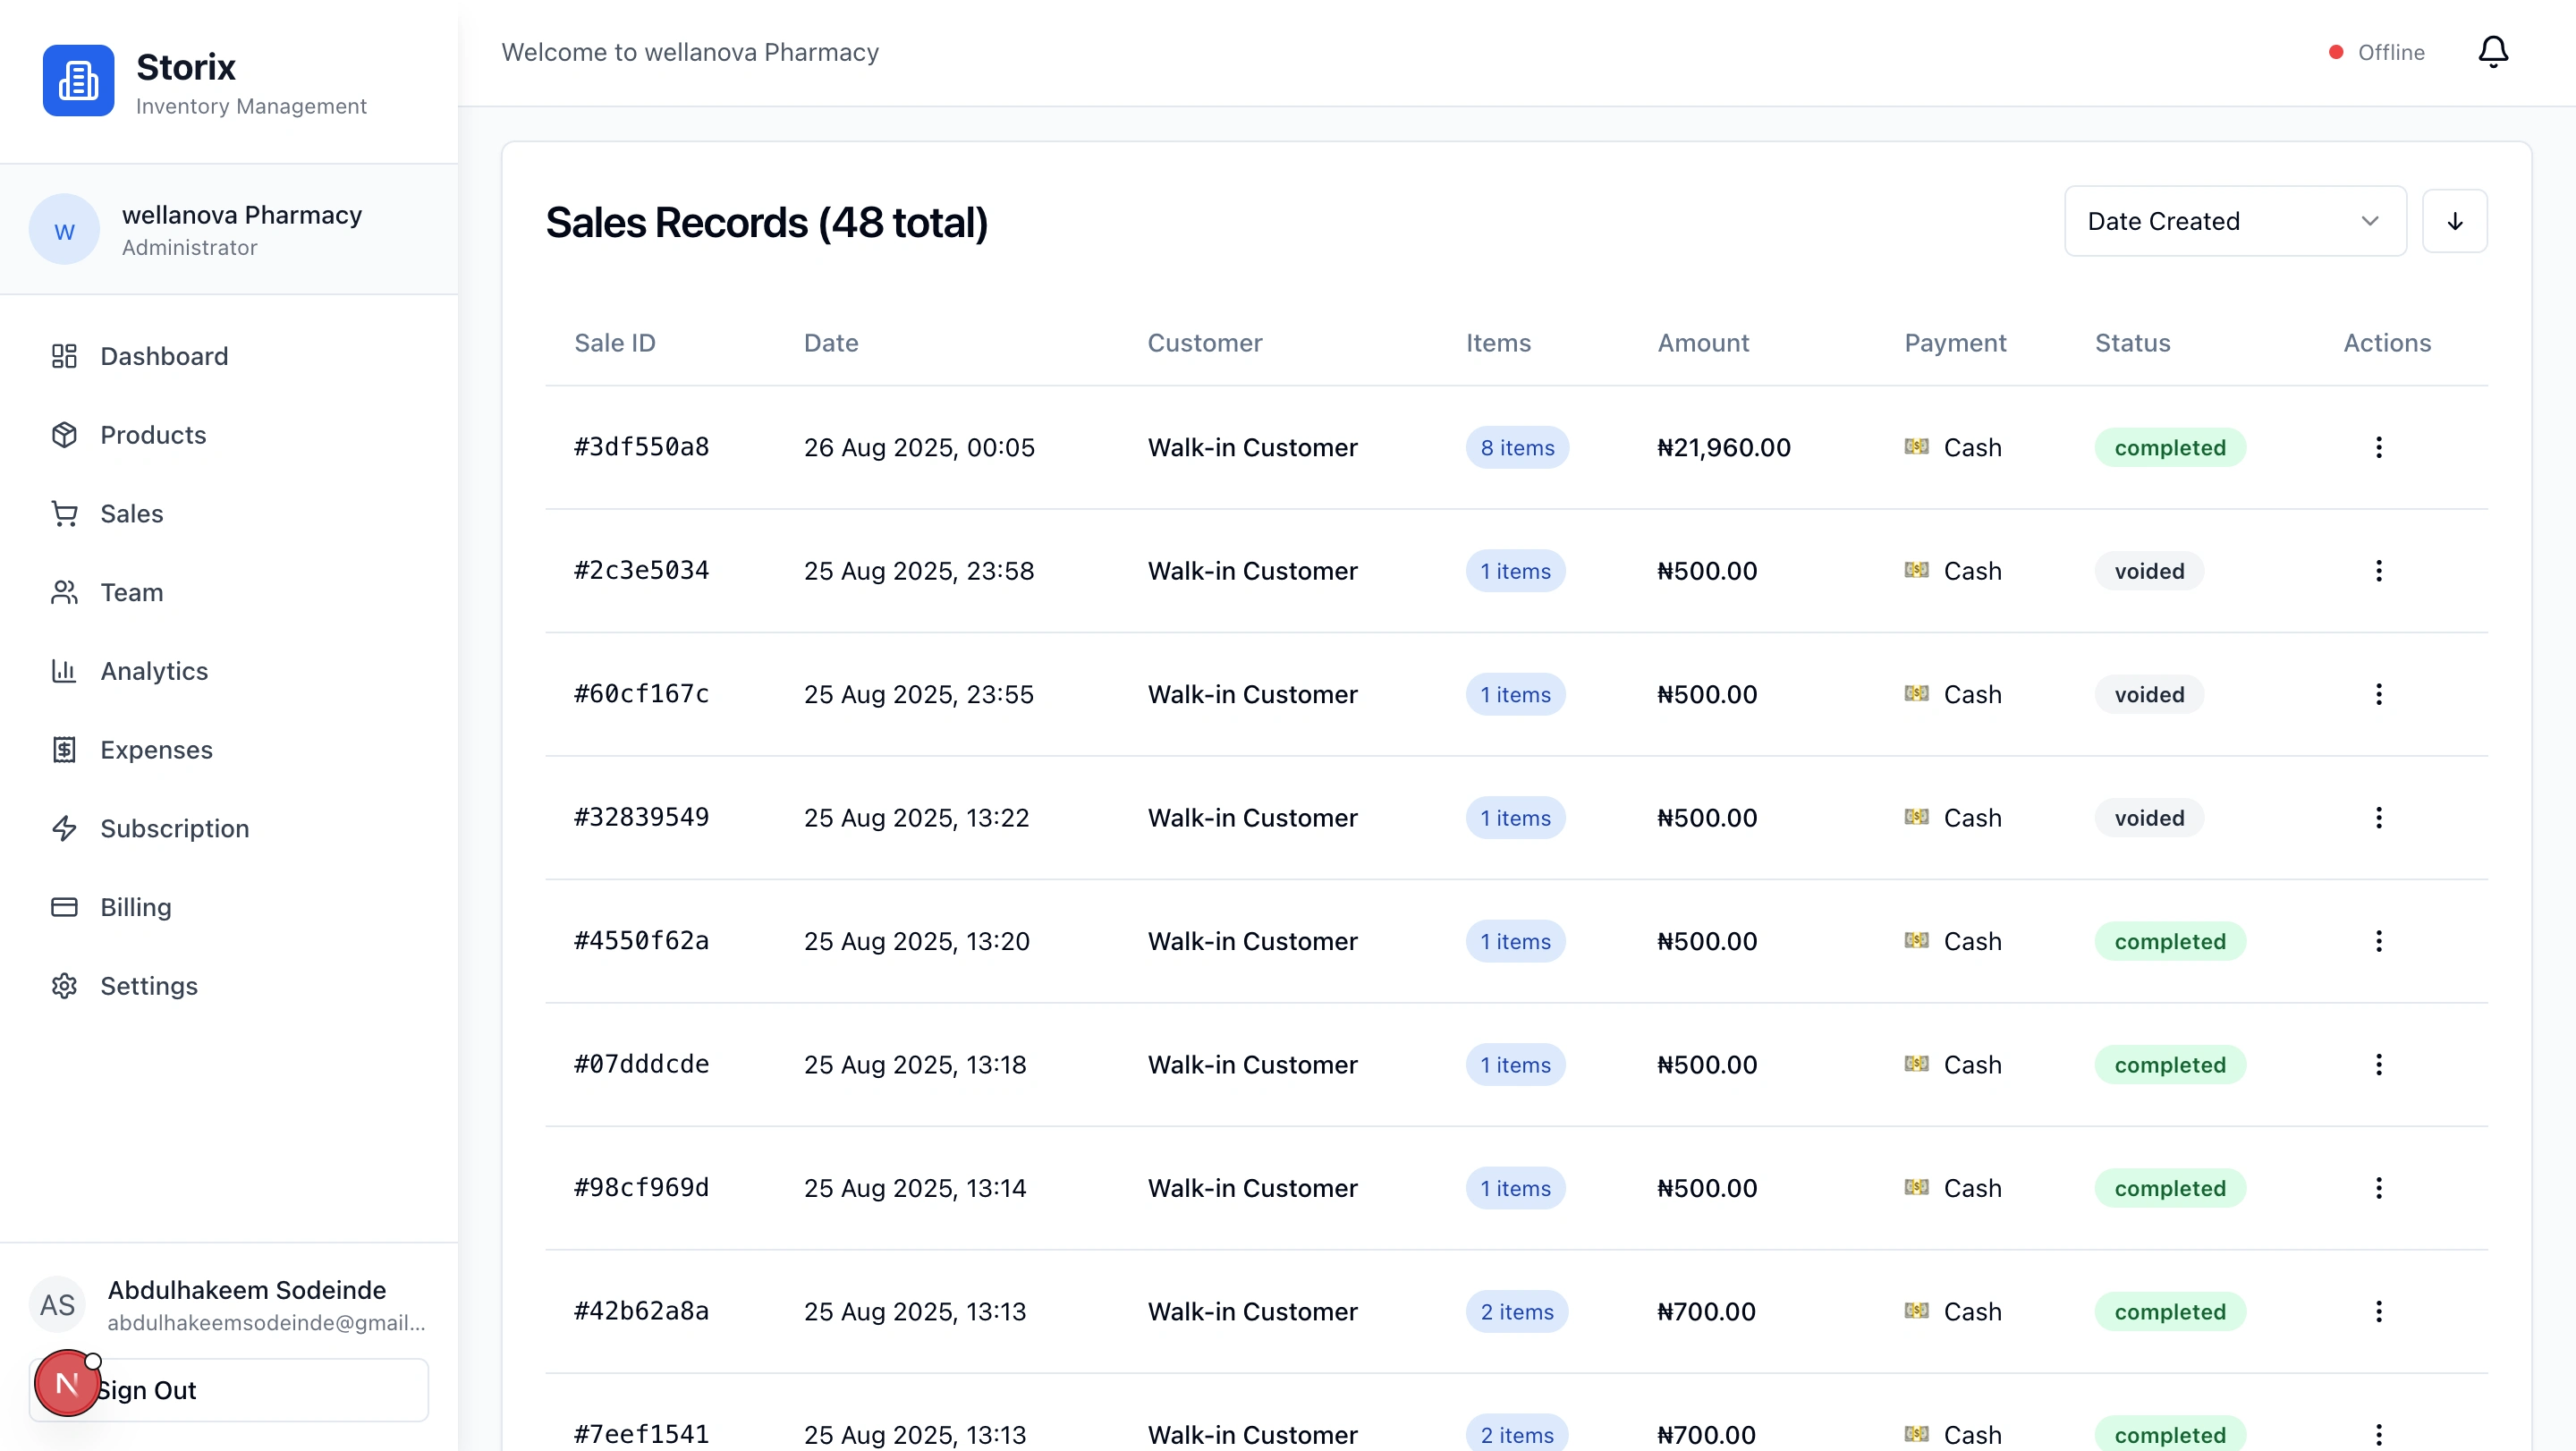Click the Analytics bar chart icon

point(64,671)
